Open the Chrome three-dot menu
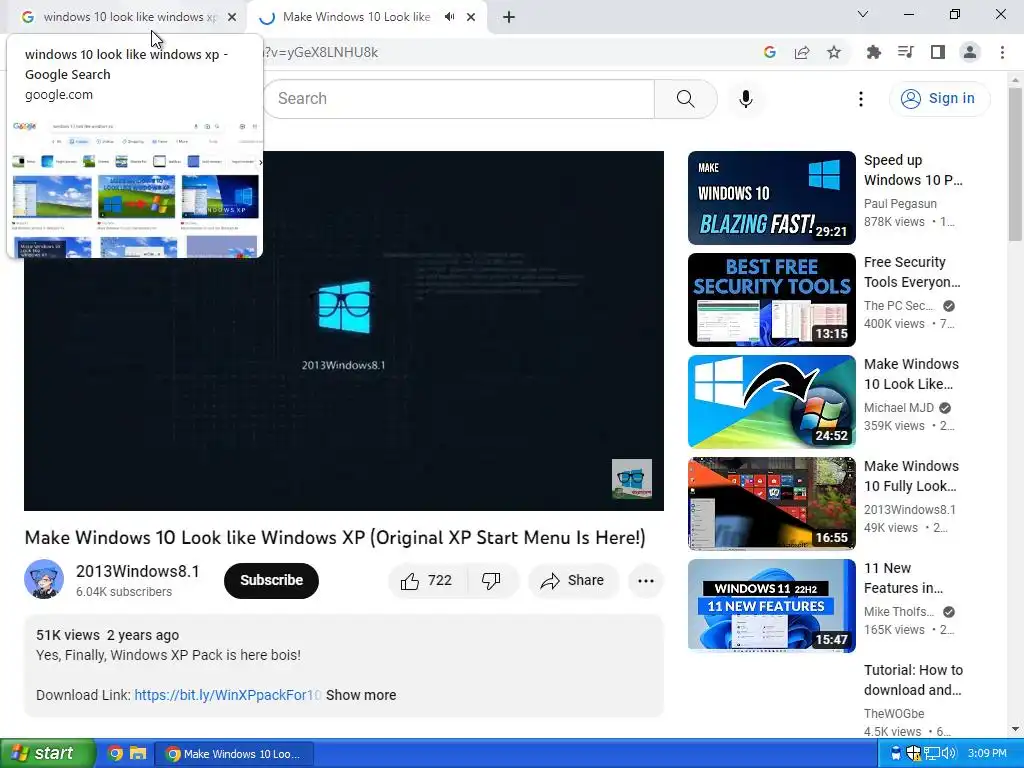Image resolution: width=1024 pixels, height=768 pixels. click(x=1002, y=52)
